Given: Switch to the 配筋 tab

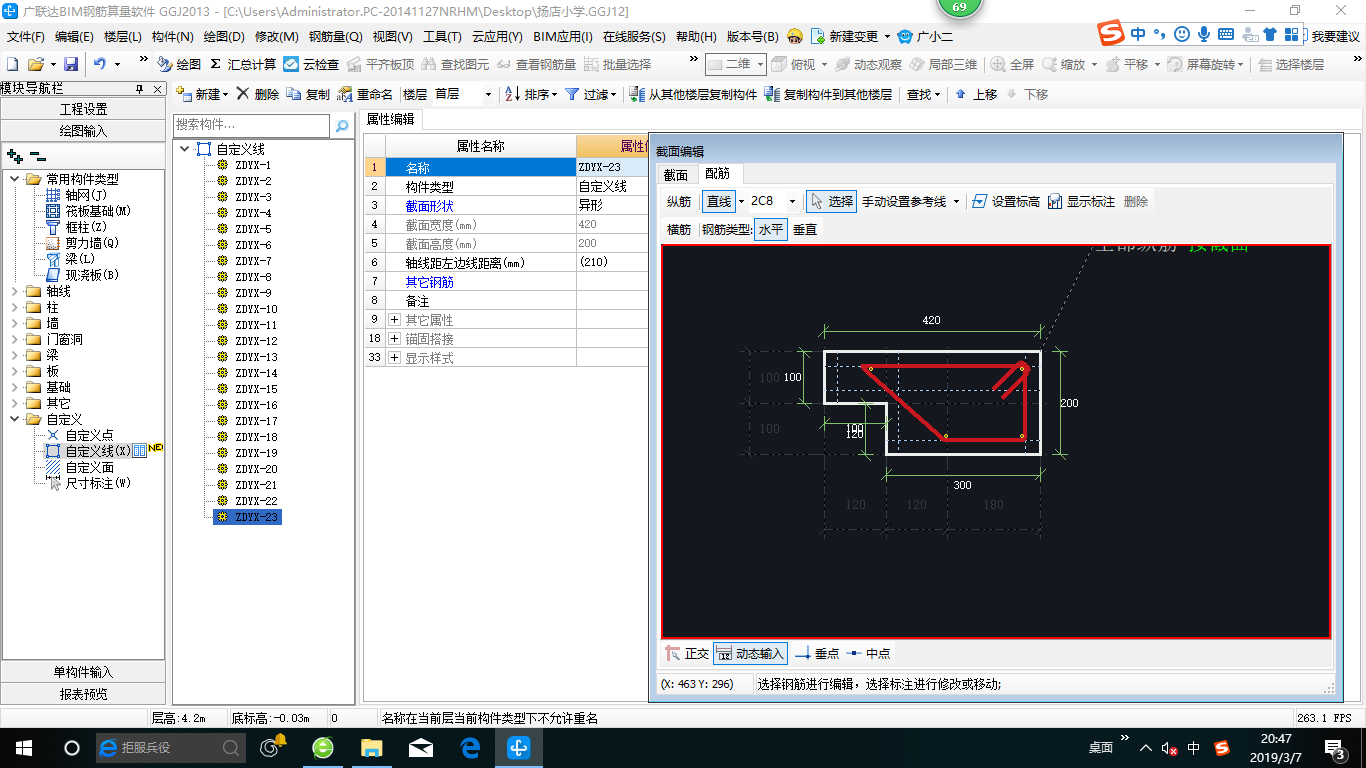Looking at the screenshot, I should [718, 174].
